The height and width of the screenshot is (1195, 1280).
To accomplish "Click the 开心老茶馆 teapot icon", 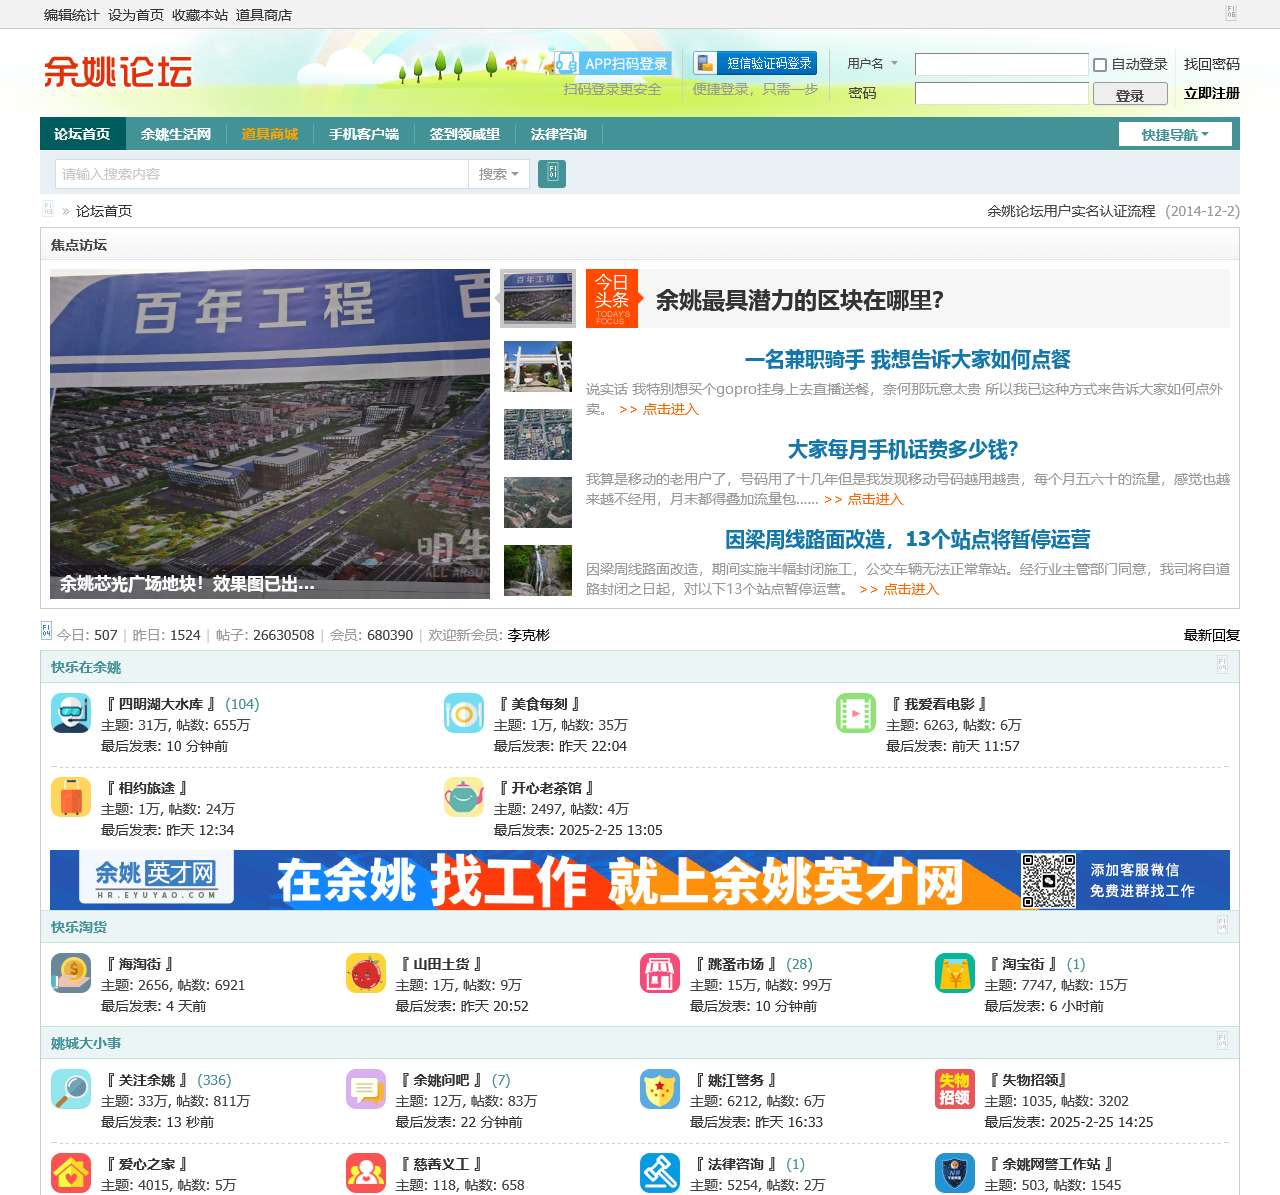I will (x=464, y=797).
